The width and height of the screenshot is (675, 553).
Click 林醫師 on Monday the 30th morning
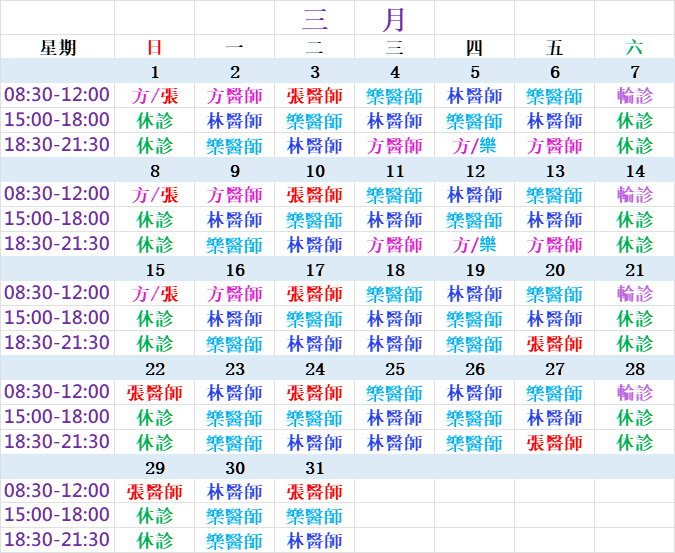click(235, 492)
